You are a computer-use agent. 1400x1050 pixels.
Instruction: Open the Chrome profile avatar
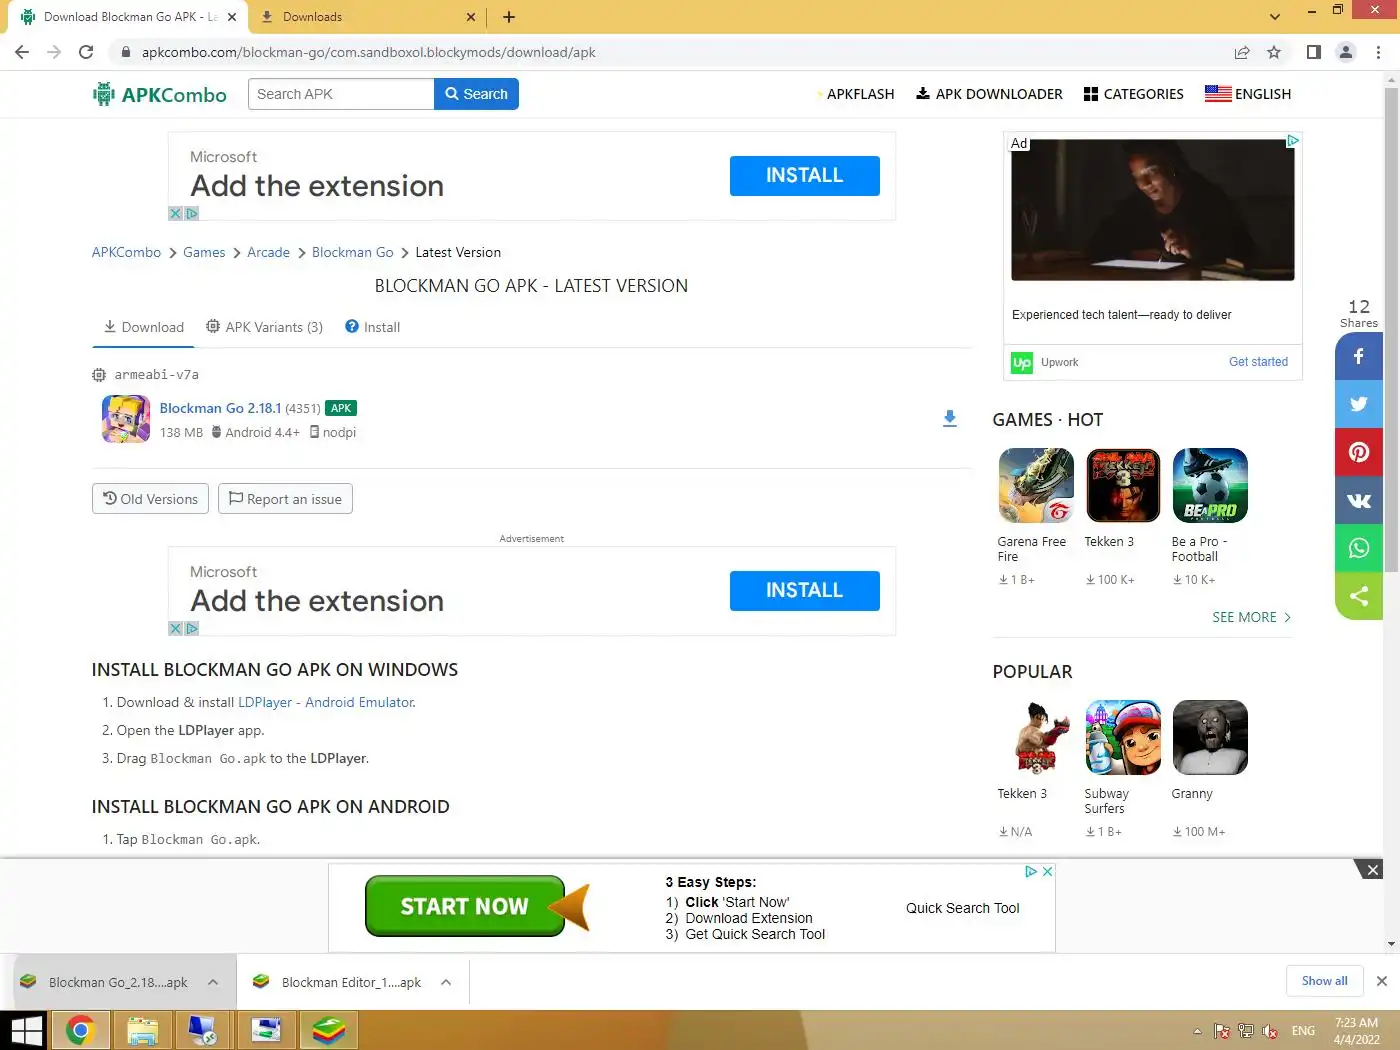coord(1346,52)
